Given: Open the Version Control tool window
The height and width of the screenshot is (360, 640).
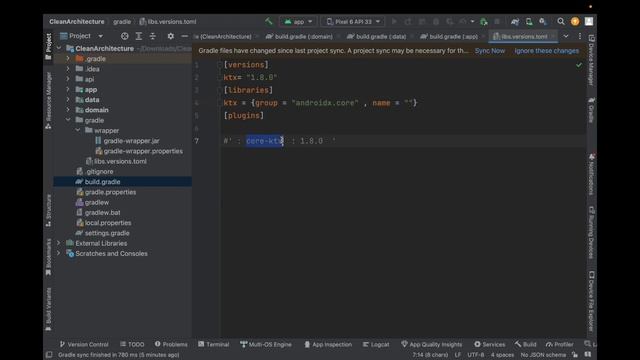Looking at the screenshot, I should click(84, 344).
